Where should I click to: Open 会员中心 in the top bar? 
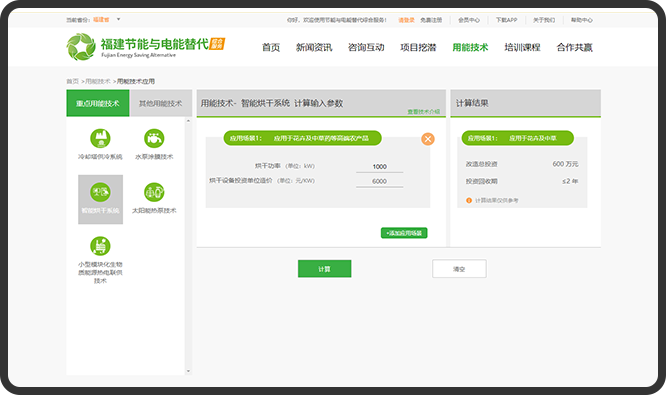click(469, 20)
